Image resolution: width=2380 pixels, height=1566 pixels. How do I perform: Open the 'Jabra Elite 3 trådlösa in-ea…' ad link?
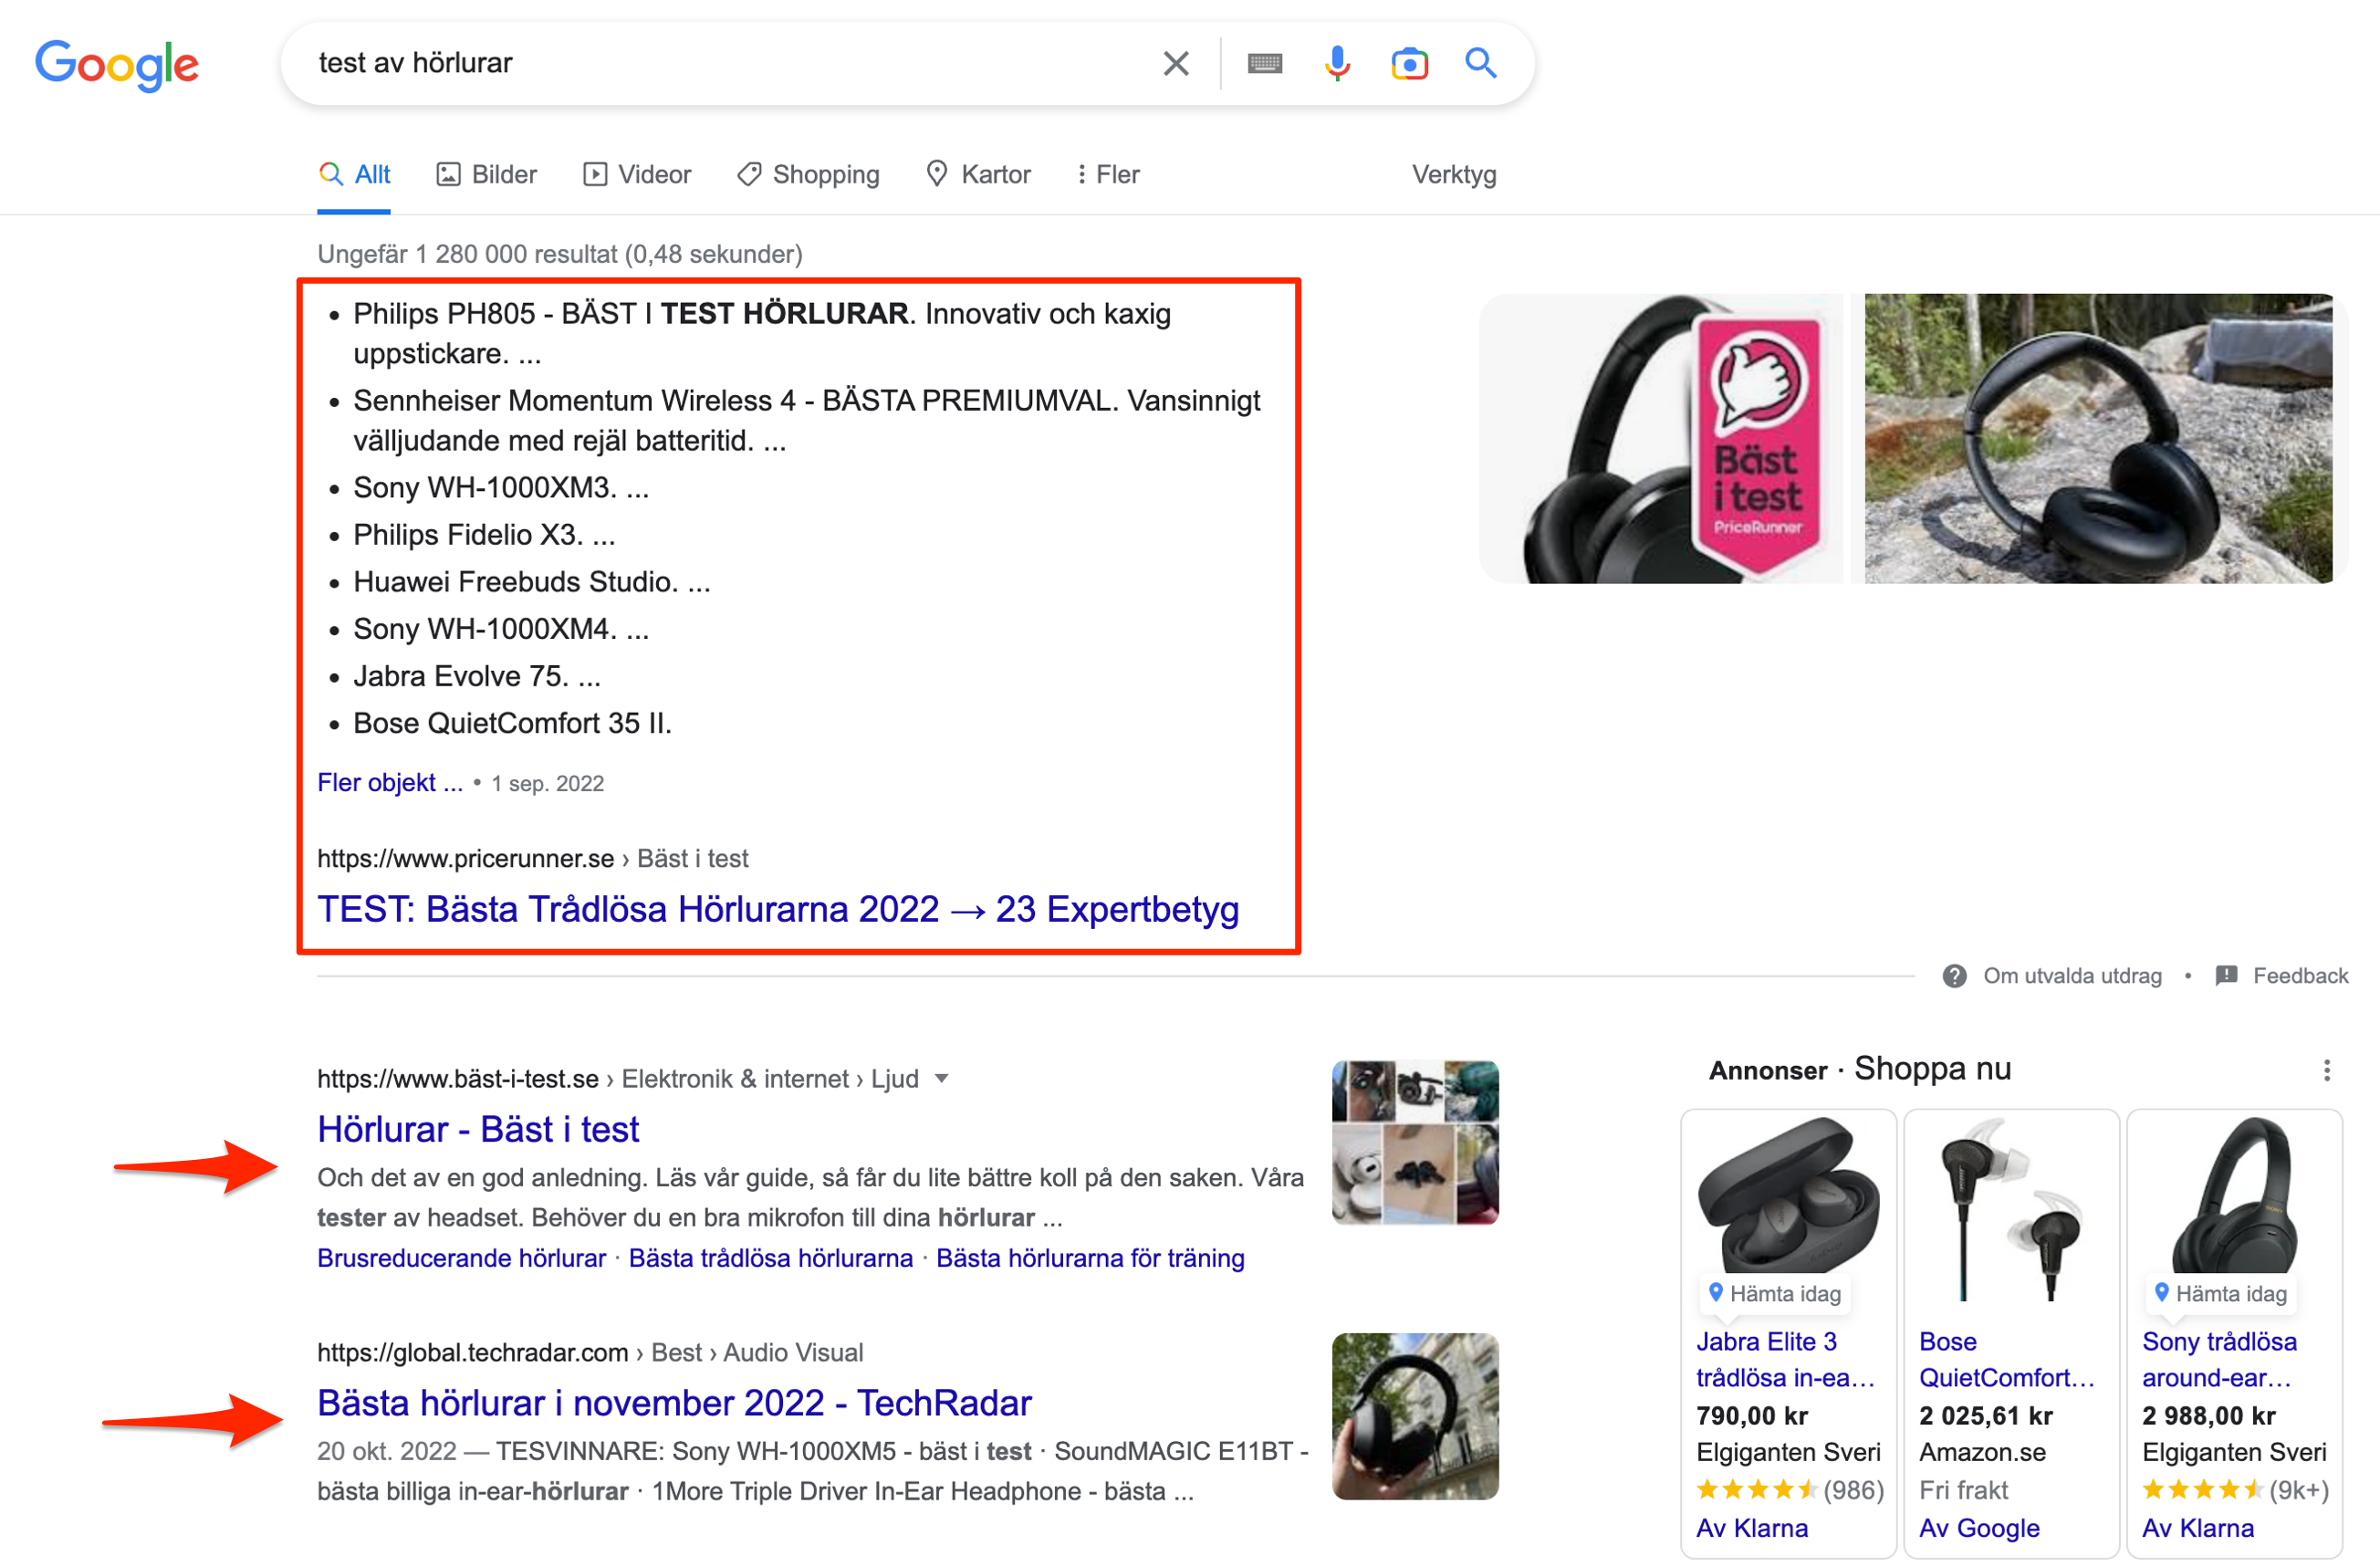(1785, 1360)
